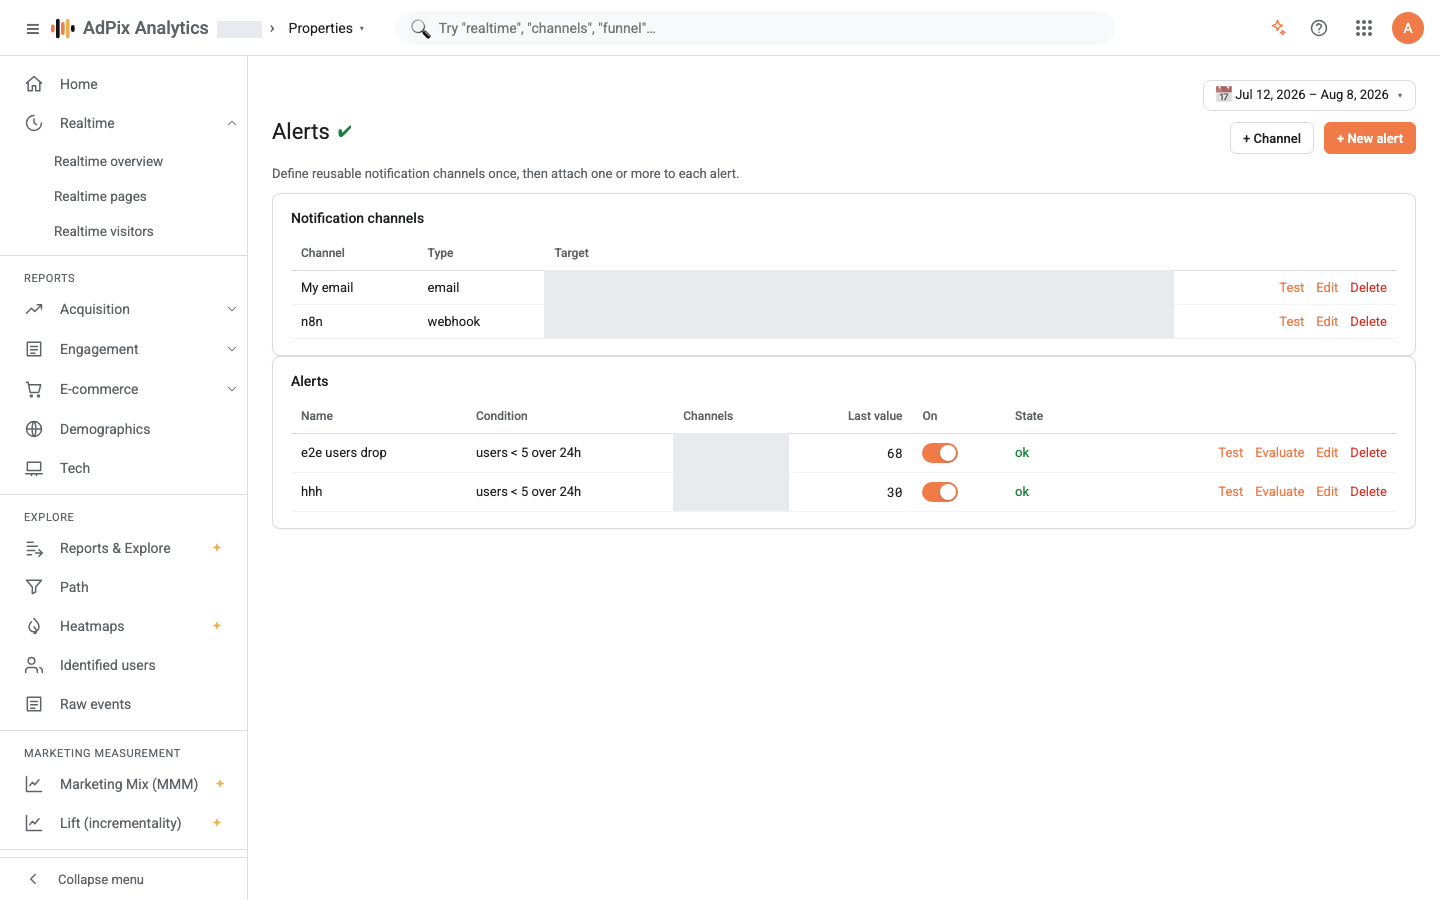Click the search magnifier icon
1440x900 pixels.
[x=420, y=28]
